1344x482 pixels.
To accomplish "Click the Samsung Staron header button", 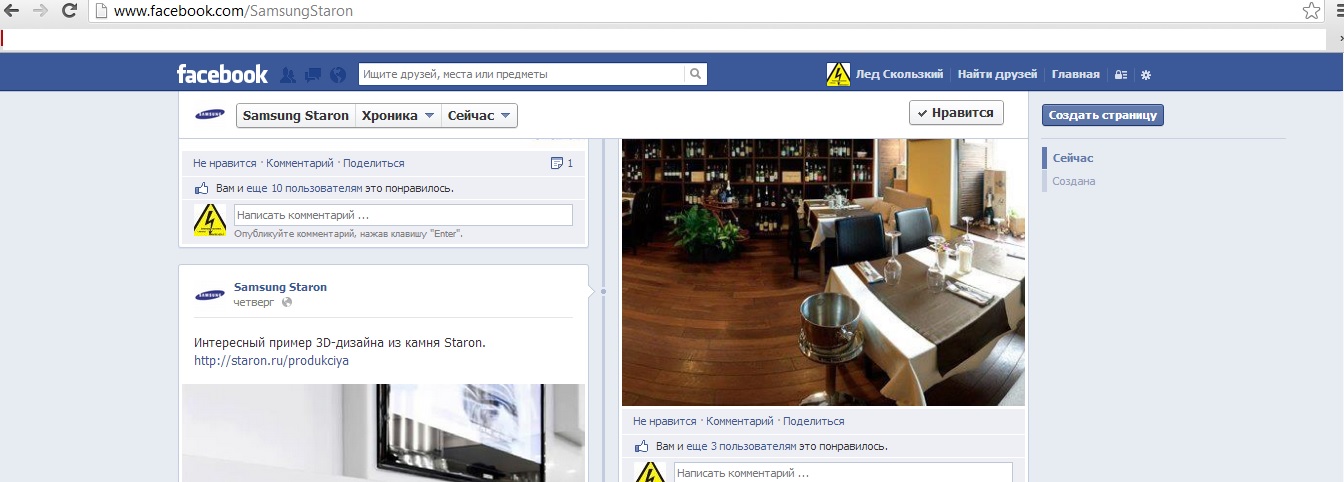I will 295,116.
